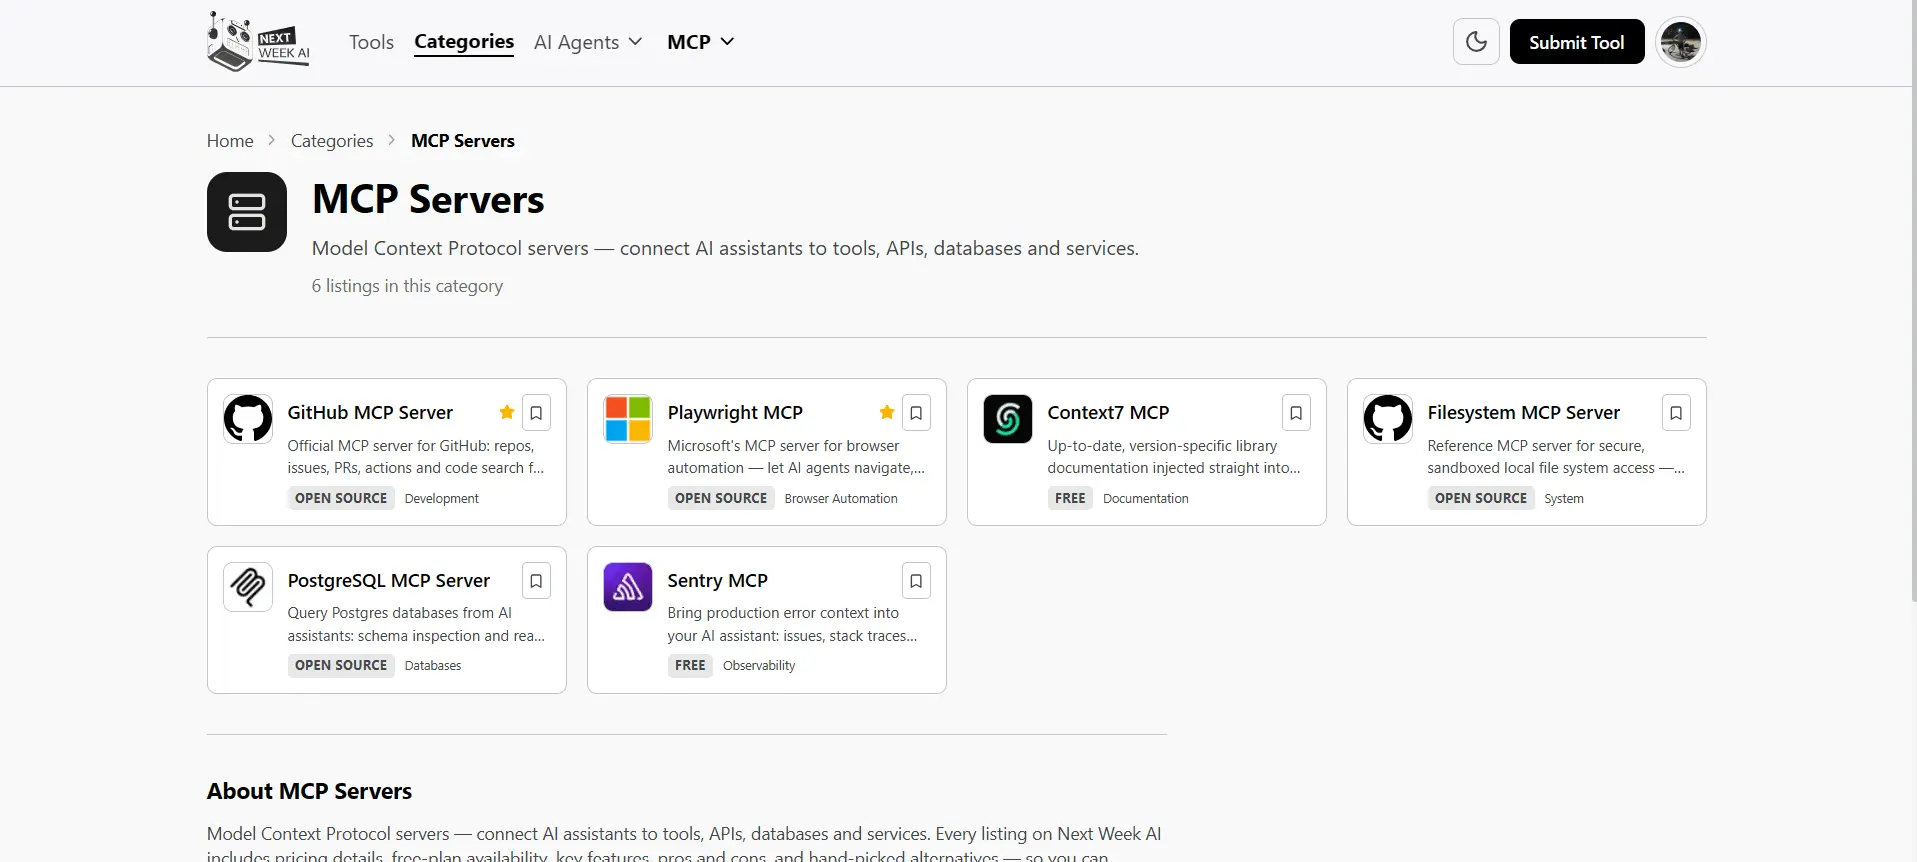This screenshot has height=862, width=1917.
Task: Click the MCP Servers category icon
Action: (247, 212)
